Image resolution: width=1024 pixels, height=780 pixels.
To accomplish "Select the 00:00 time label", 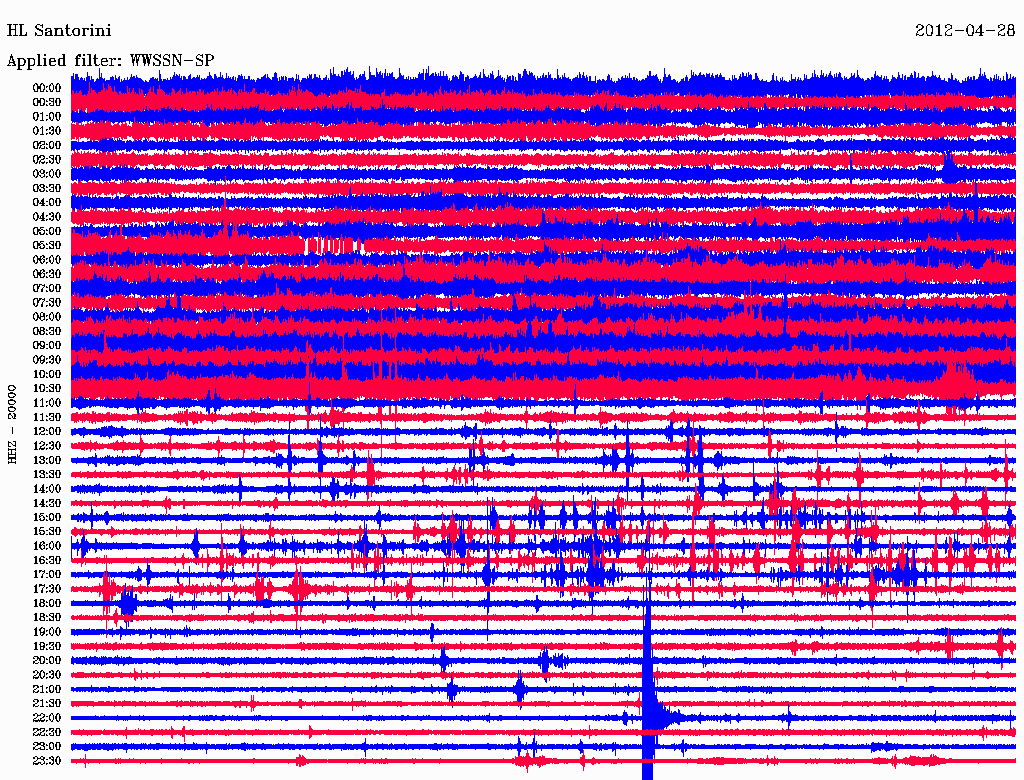I will click(47, 88).
